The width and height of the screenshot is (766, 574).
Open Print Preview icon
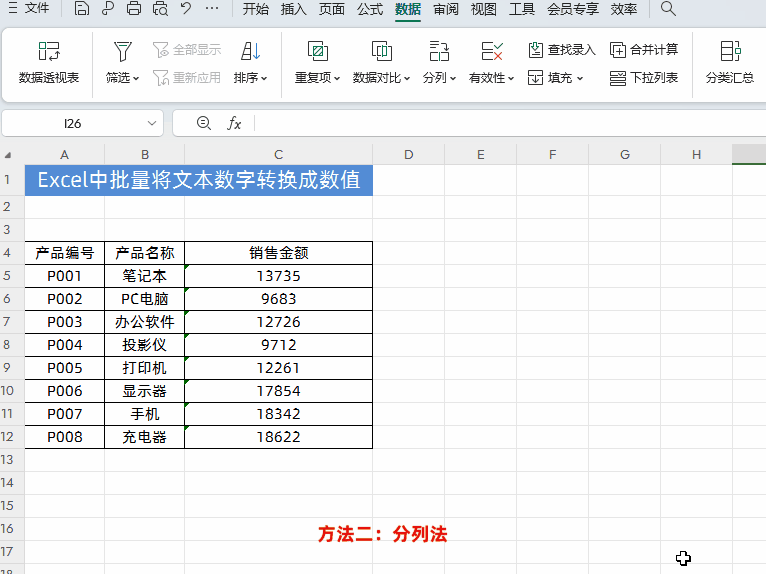tap(160, 8)
